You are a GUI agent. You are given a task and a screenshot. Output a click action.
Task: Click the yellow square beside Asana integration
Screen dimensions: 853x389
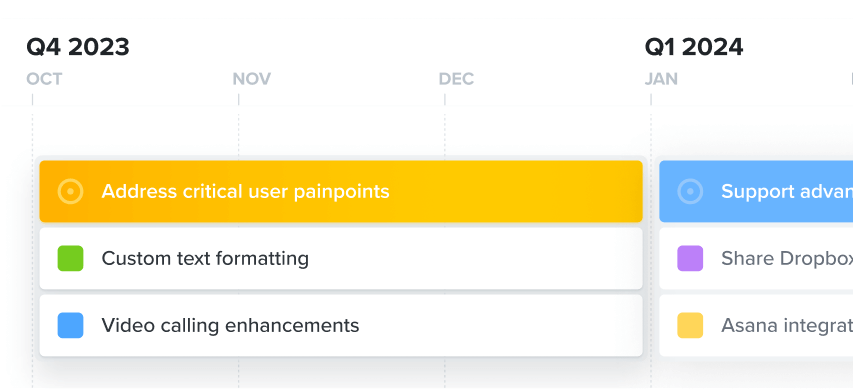click(x=690, y=325)
